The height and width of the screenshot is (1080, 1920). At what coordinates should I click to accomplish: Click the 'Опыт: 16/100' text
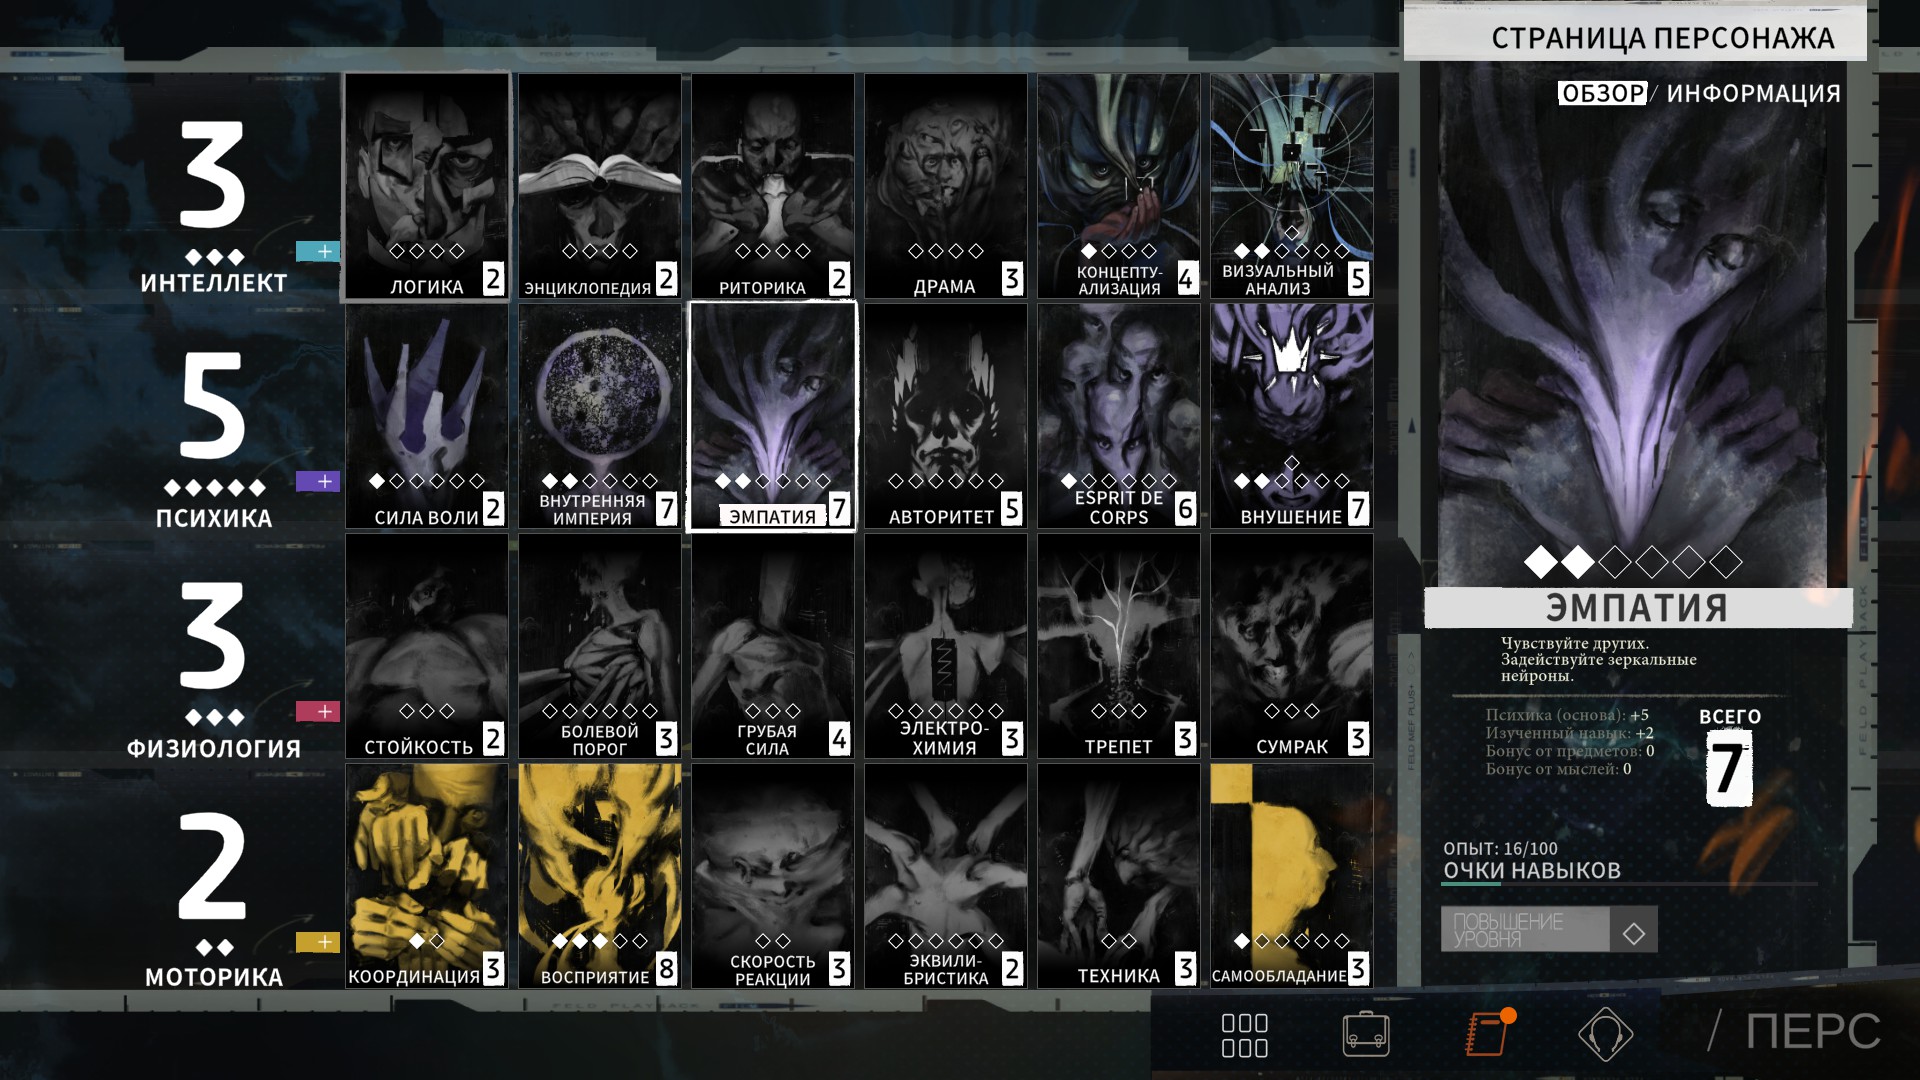click(1500, 848)
